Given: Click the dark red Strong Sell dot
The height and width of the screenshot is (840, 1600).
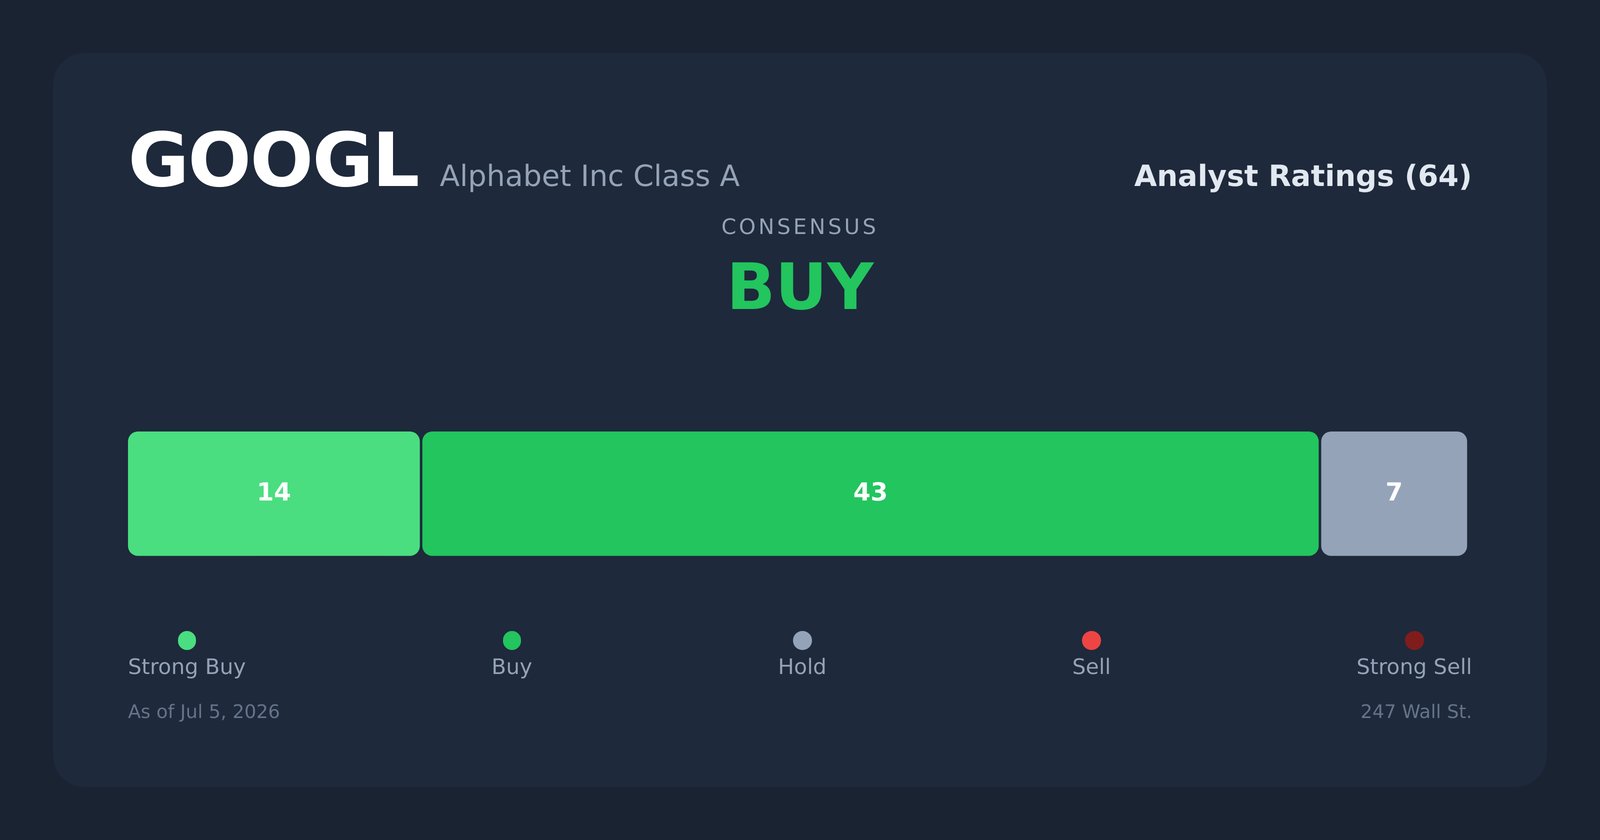Looking at the screenshot, I should tap(1414, 640).
